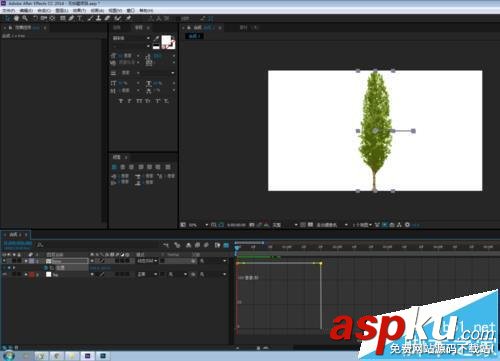Select the Horizontal Type tool
The width and height of the screenshot is (500, 361).
click(x=80, y=18)
